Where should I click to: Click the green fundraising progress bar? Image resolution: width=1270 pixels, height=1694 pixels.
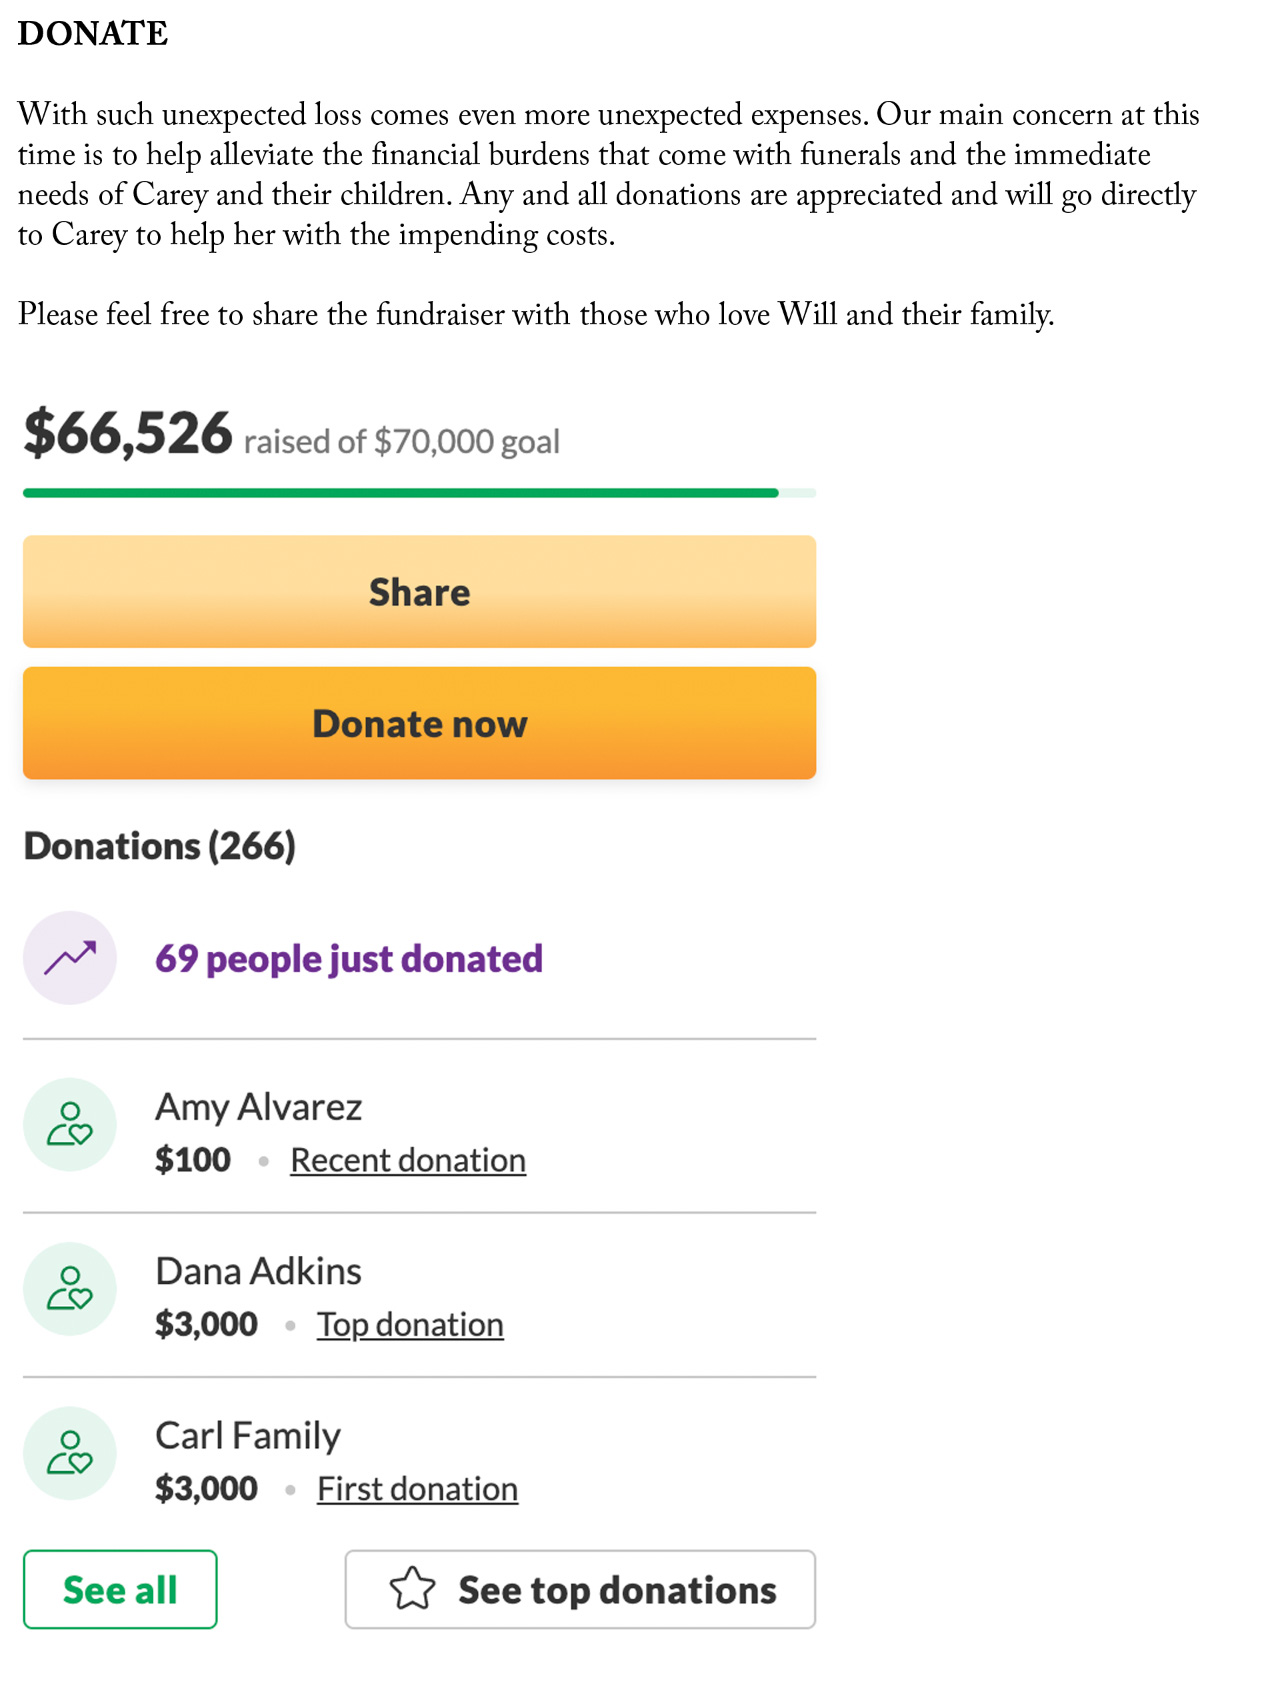coord(419,493)
